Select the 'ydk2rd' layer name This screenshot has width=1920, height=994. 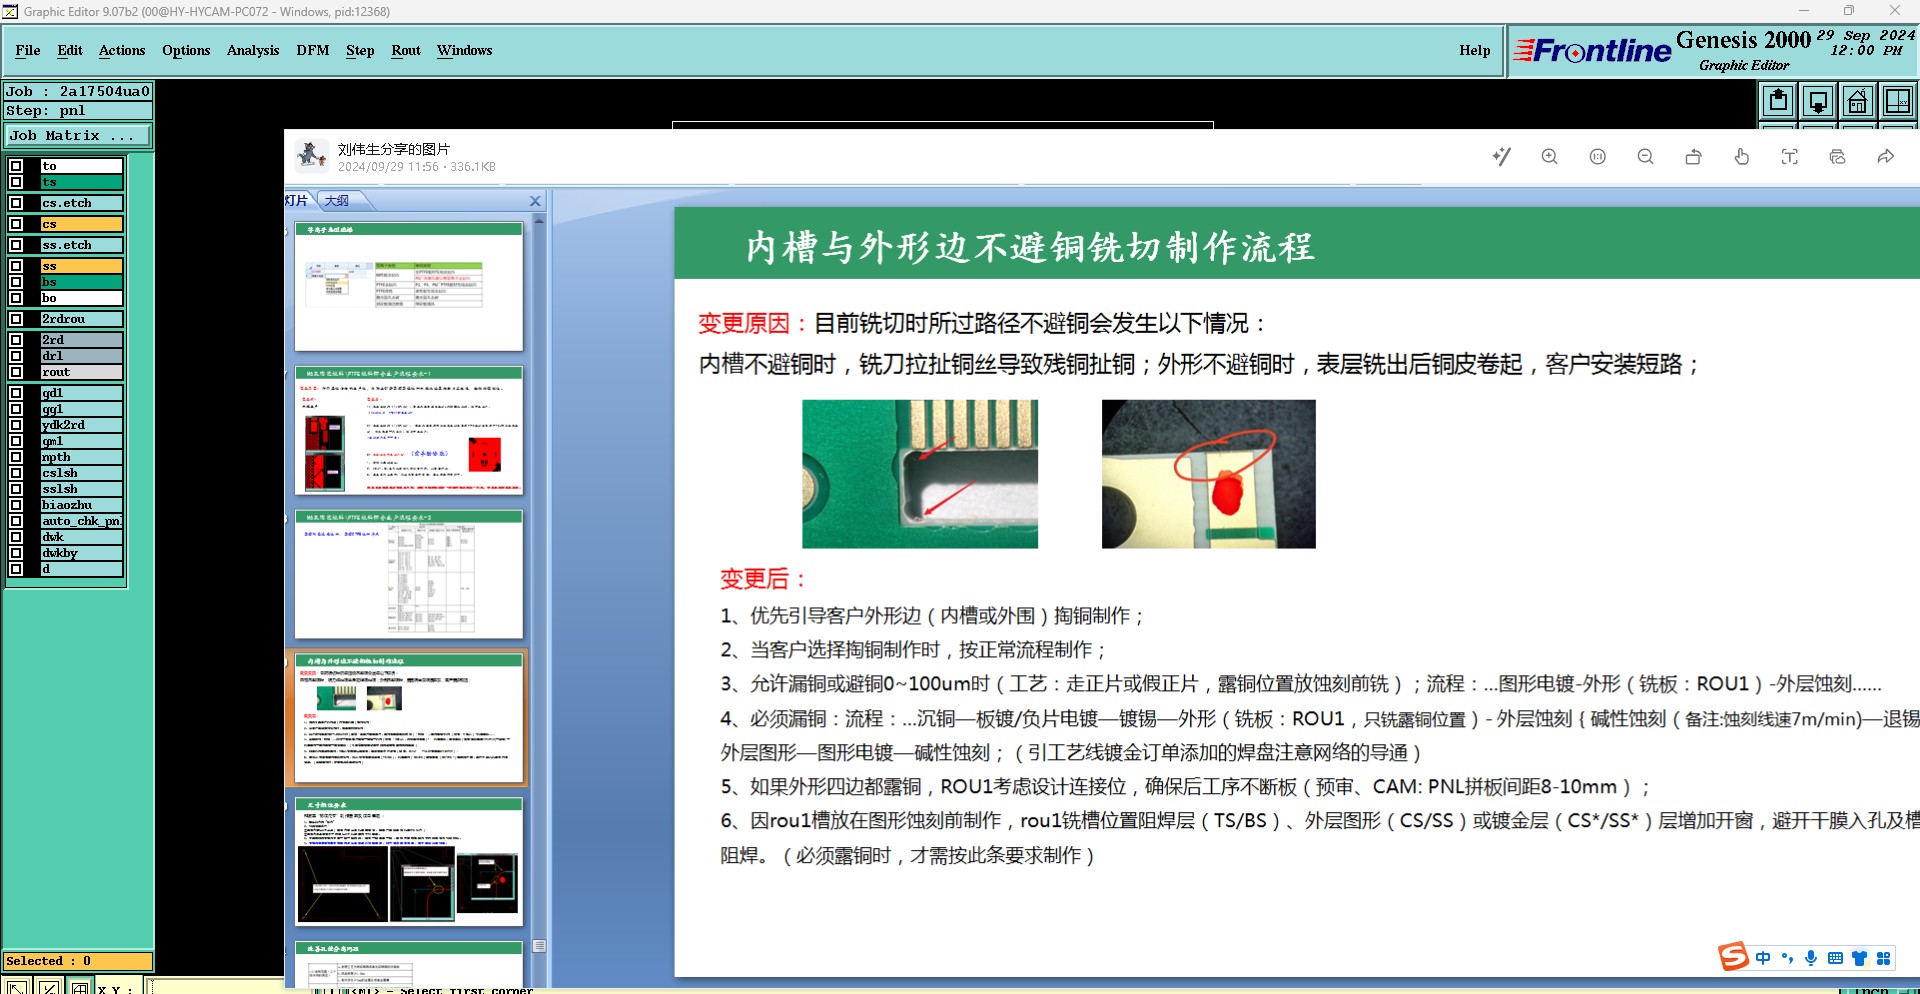(x=82, y=425)
